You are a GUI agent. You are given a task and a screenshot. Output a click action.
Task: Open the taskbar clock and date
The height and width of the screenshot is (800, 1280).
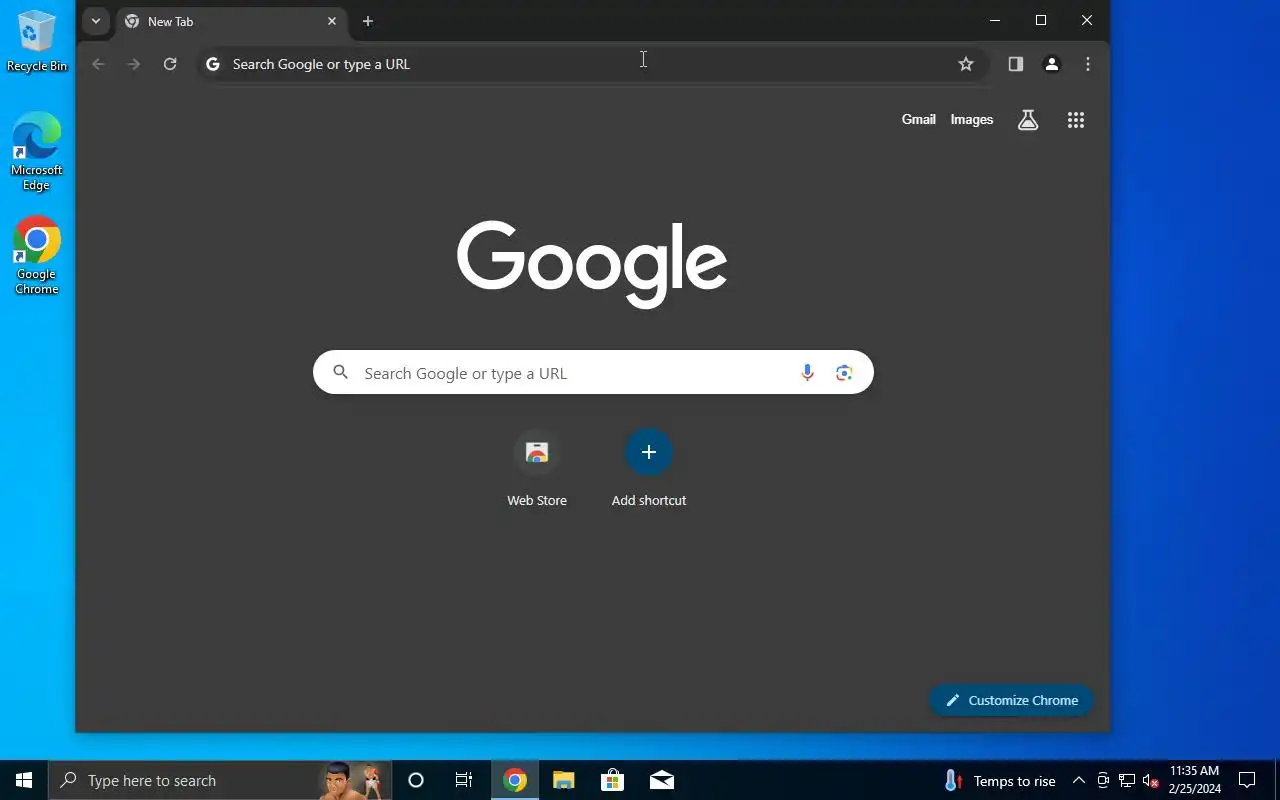(1194, 780)
